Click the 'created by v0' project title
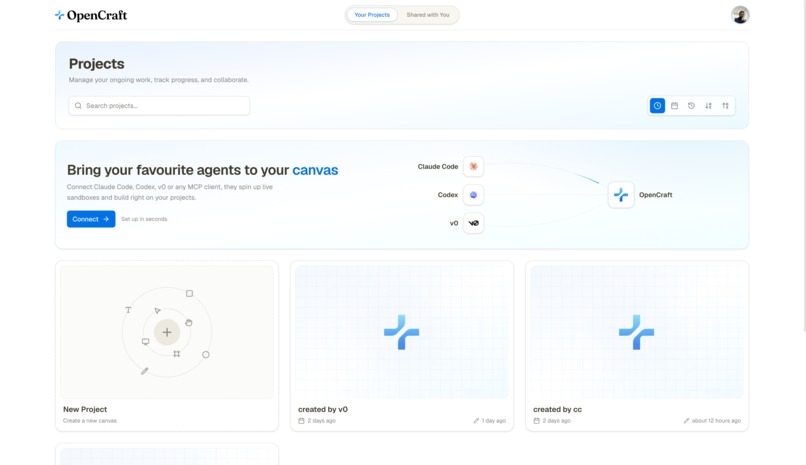Screen dimensions: 806x465 pyautogui.click(x=323, y=410)
